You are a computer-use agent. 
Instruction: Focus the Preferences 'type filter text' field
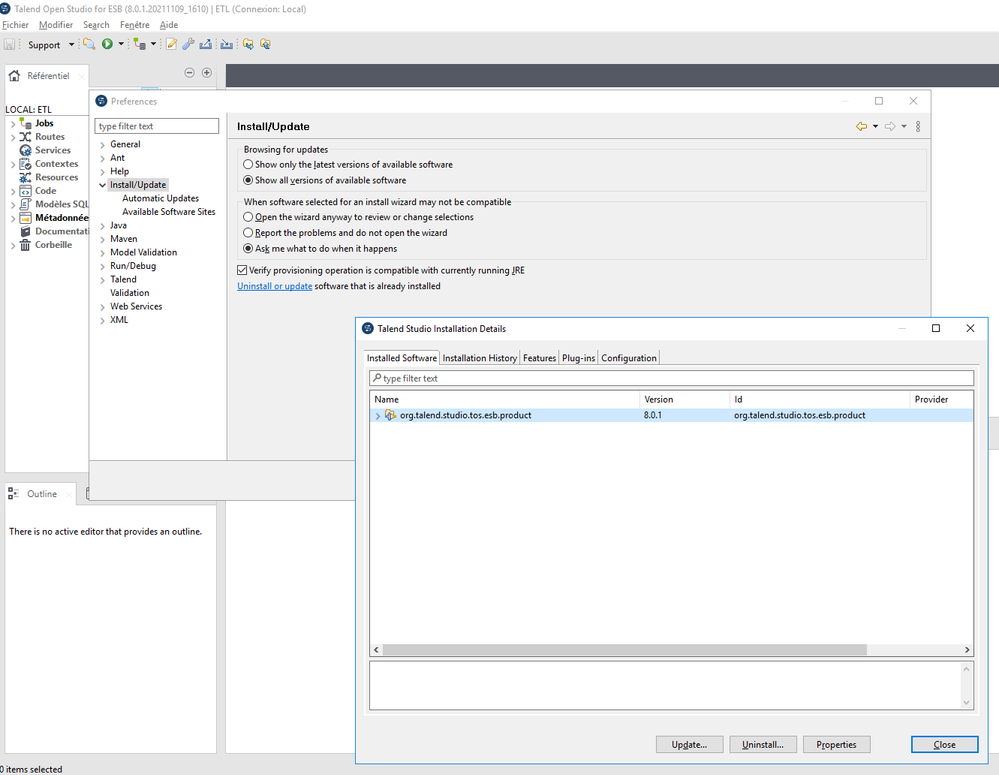[x=157, y=126]
